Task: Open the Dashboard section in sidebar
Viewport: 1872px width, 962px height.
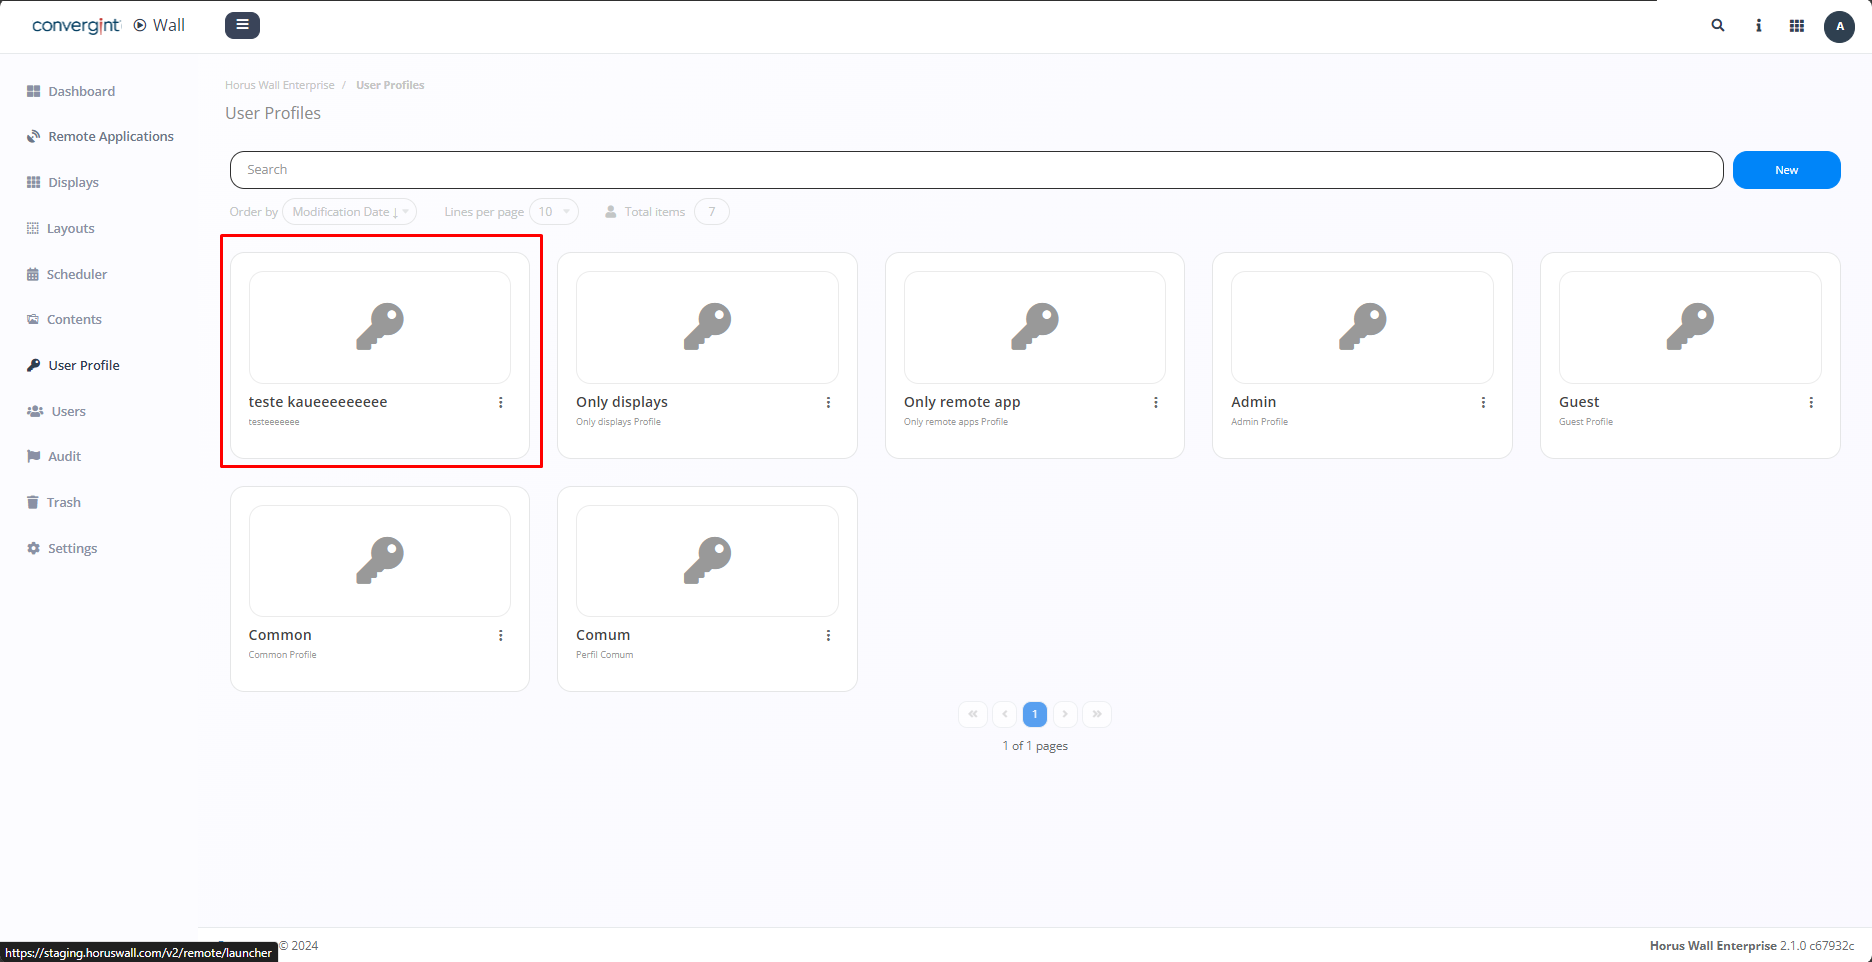Action: 81,90
